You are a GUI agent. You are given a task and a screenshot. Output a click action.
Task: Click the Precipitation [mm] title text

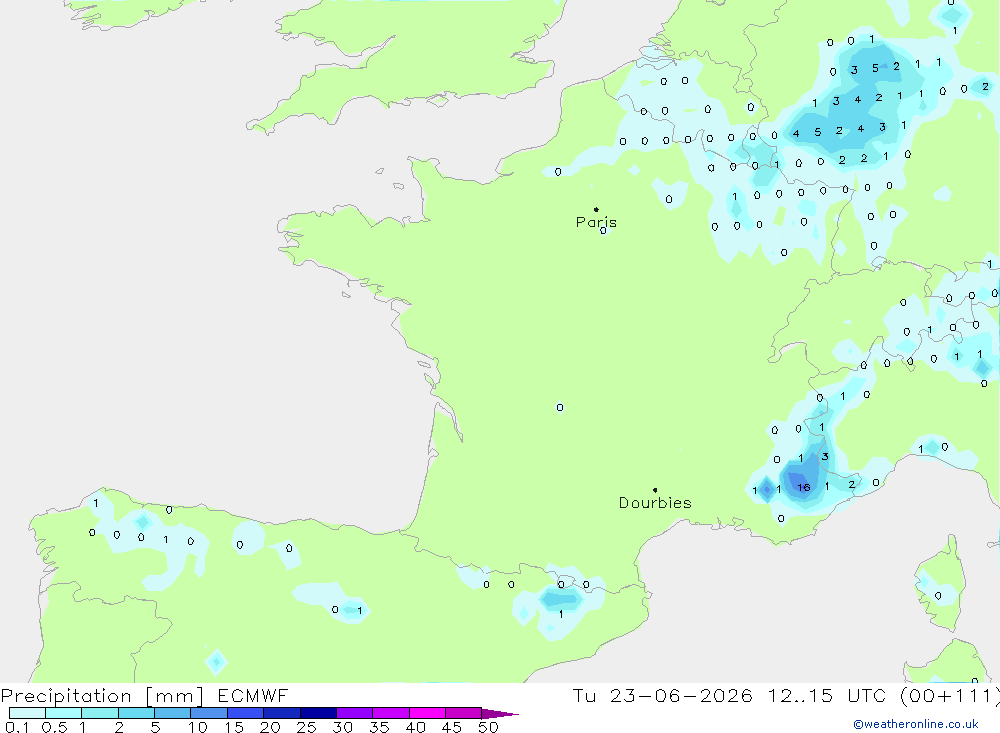(102, 696)
